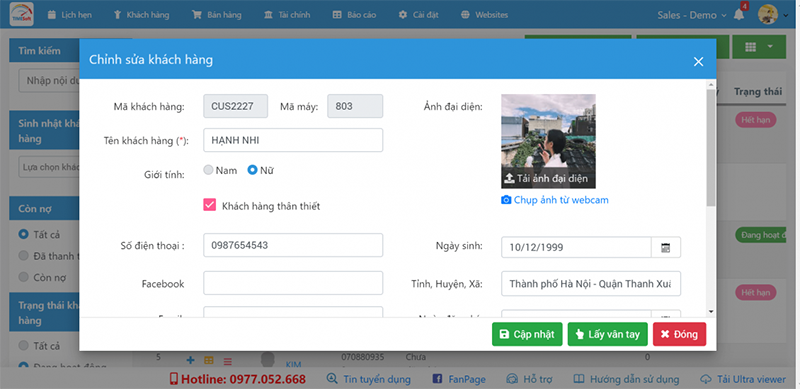Screen dimensions: 800x389
Task: Open Hướng dẫn sử dụng link
Action: (627, 379)
